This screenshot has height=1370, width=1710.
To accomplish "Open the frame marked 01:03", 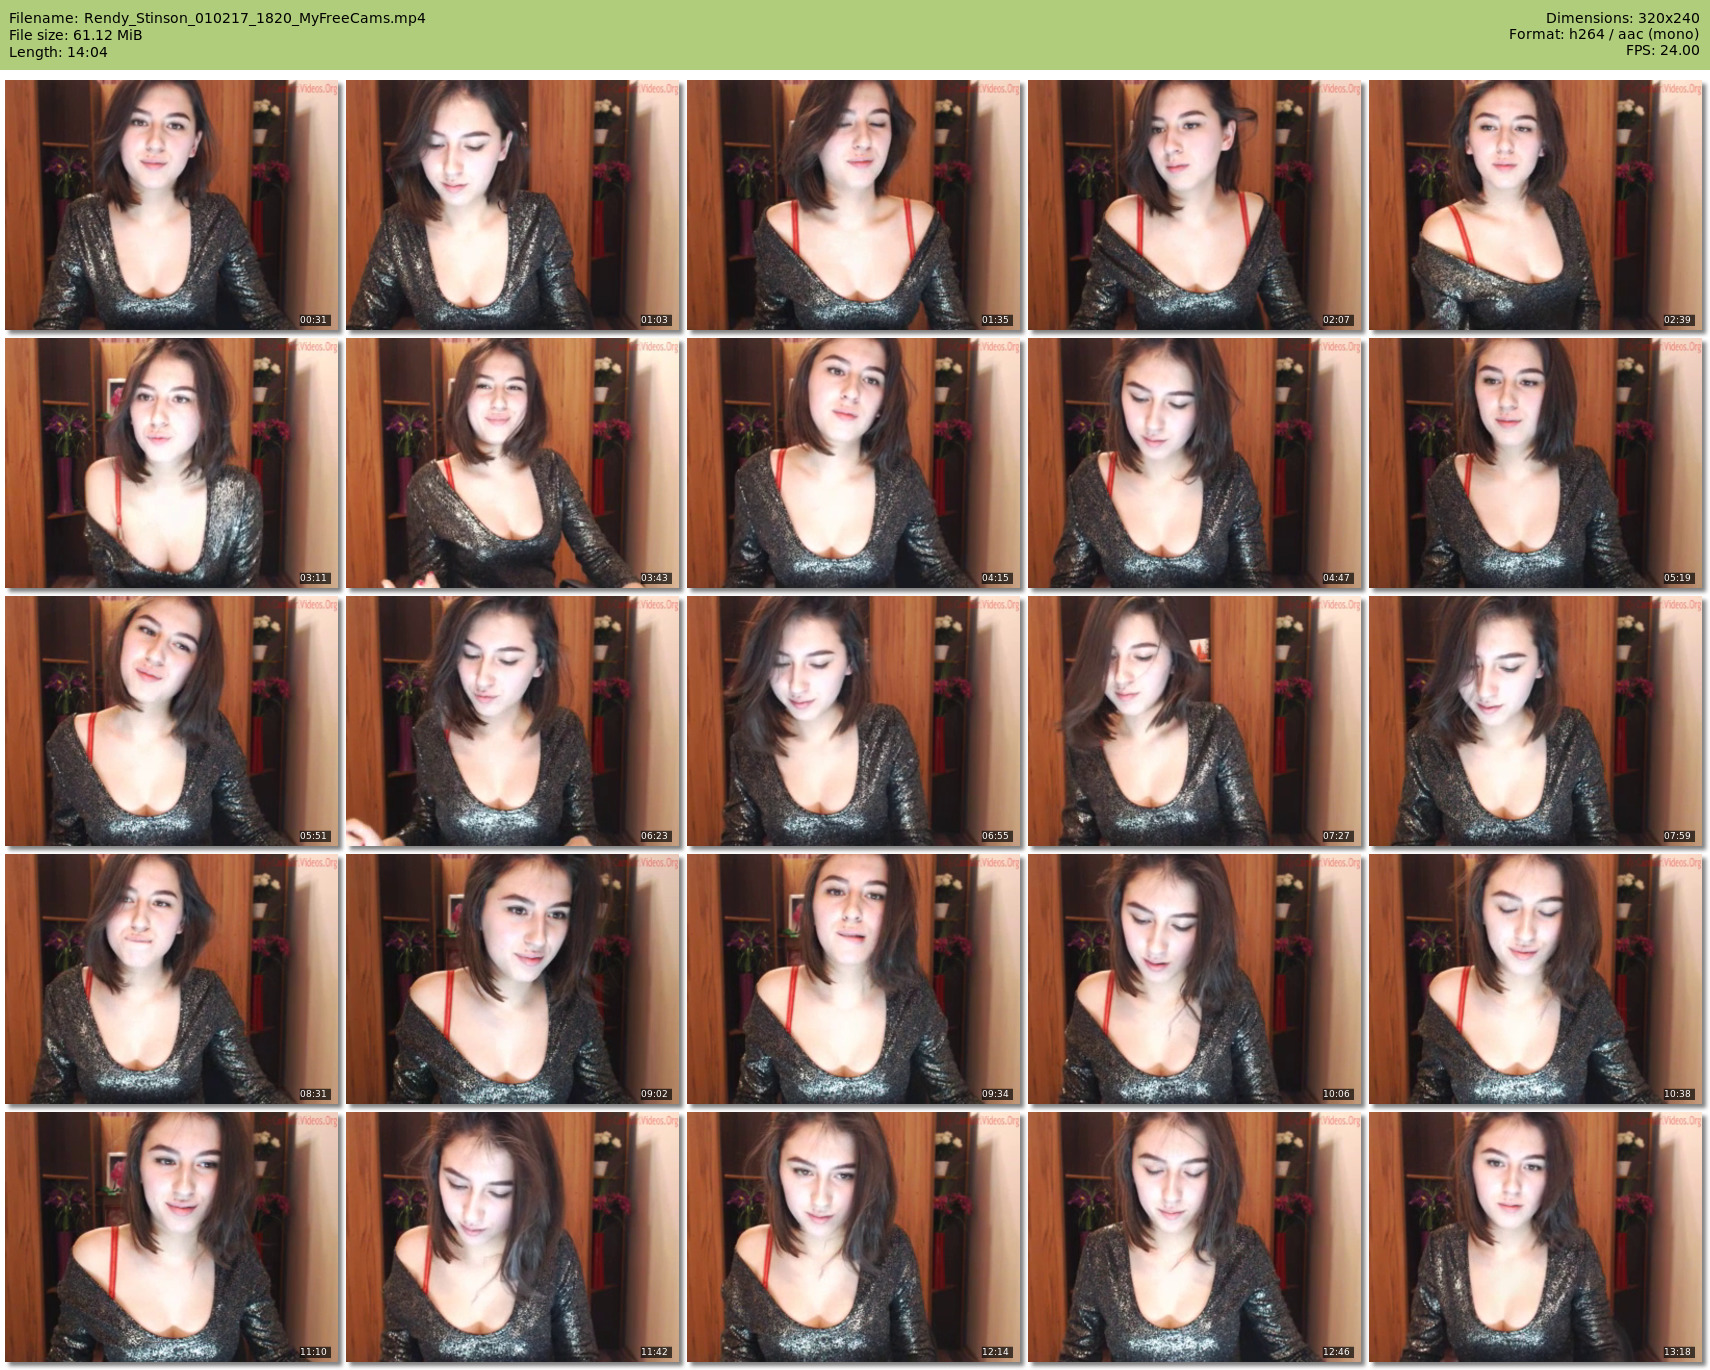I will [513, 205].
